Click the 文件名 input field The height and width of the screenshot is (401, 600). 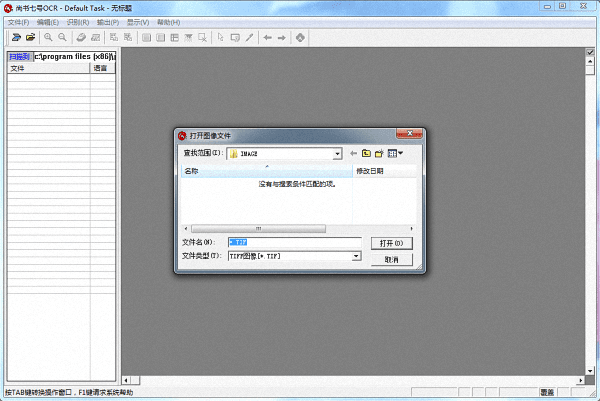pyautogui.click(x=295, y=242)
